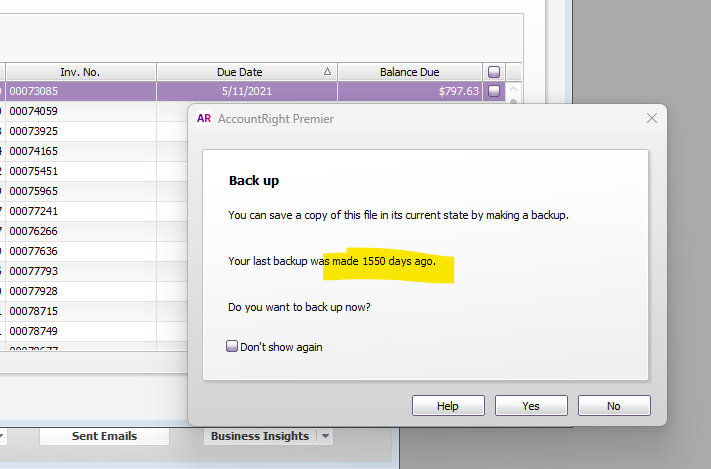This screenshot has width=711, height=469.
Task: Click the Inv. No. column header
Action: click(80, 72)
